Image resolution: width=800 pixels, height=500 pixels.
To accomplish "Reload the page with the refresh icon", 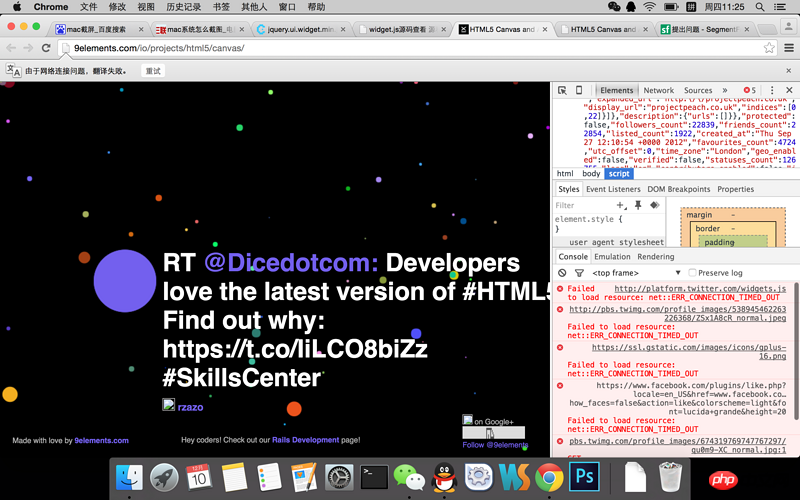I will point(46,48).
